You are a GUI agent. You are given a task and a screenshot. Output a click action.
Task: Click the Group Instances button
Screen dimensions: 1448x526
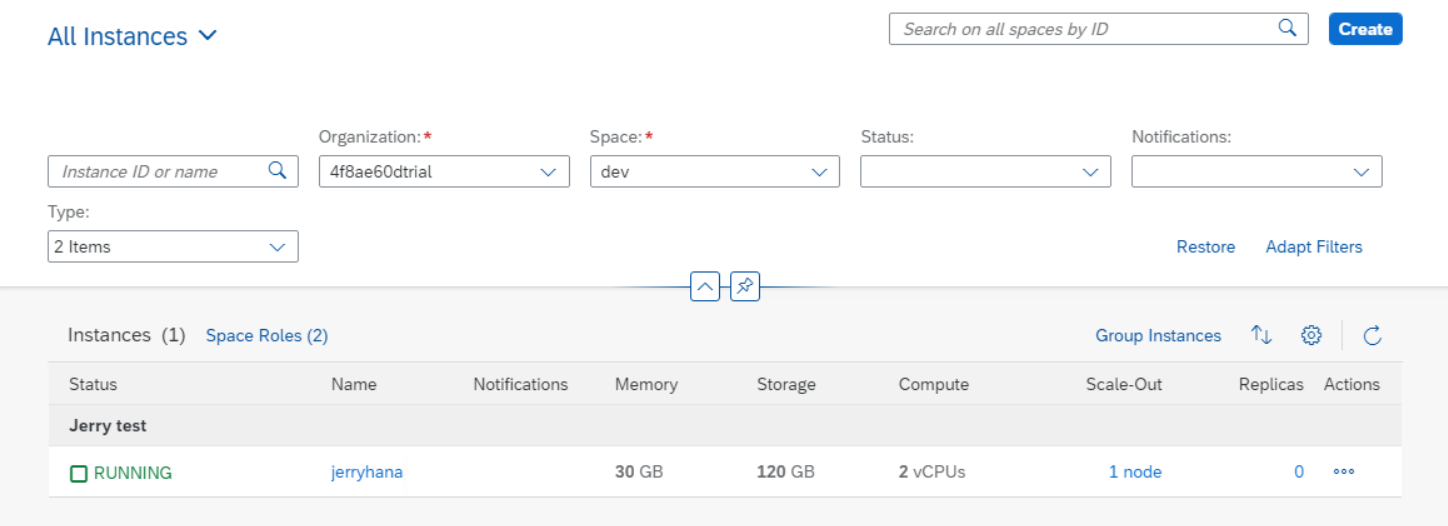coord(1157,336)
